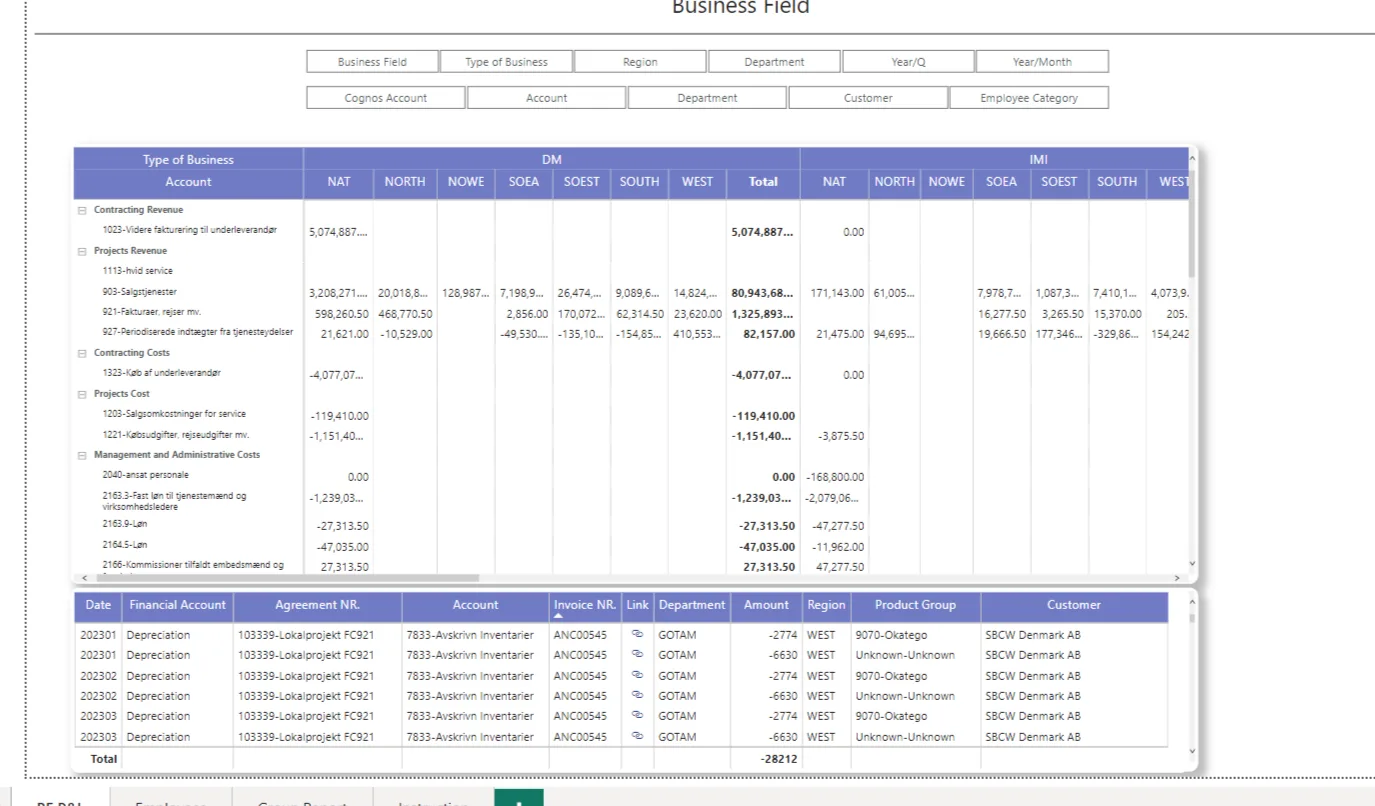Click the -168,800.00 cell value
Screen dimensions: 1375x806
[835, 477]
